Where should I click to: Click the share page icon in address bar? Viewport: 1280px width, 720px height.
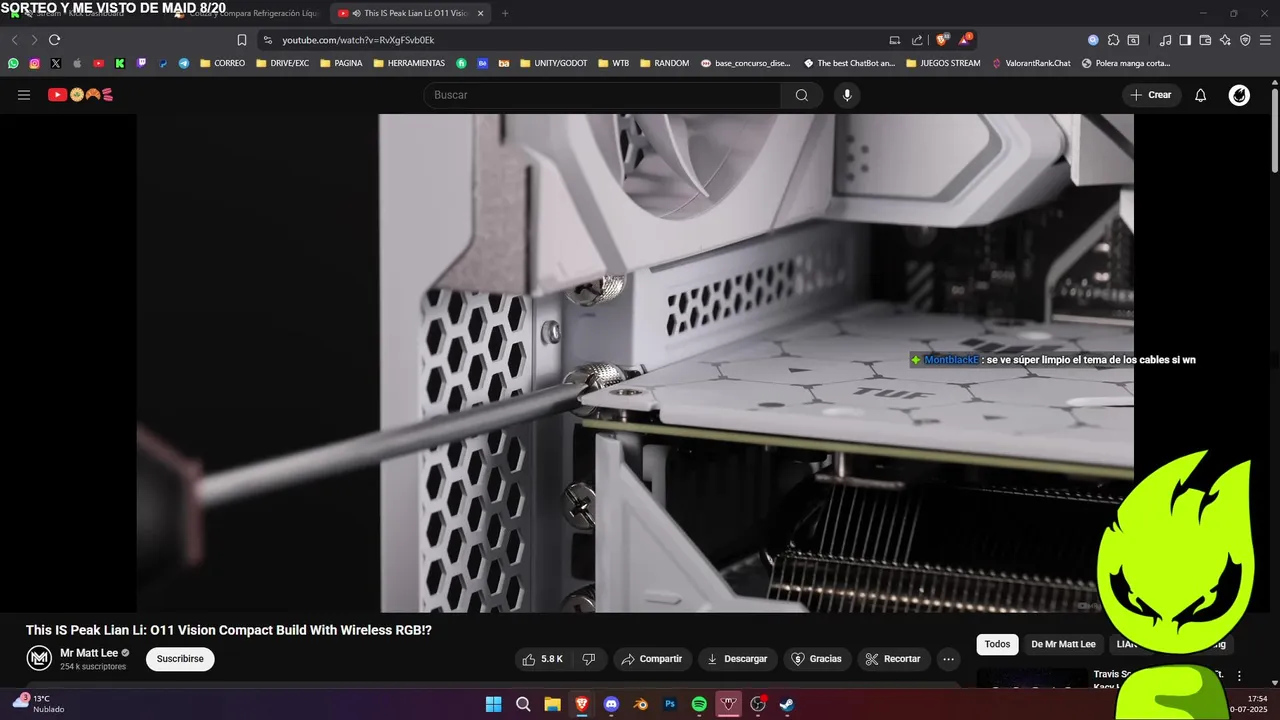(917, 40)
